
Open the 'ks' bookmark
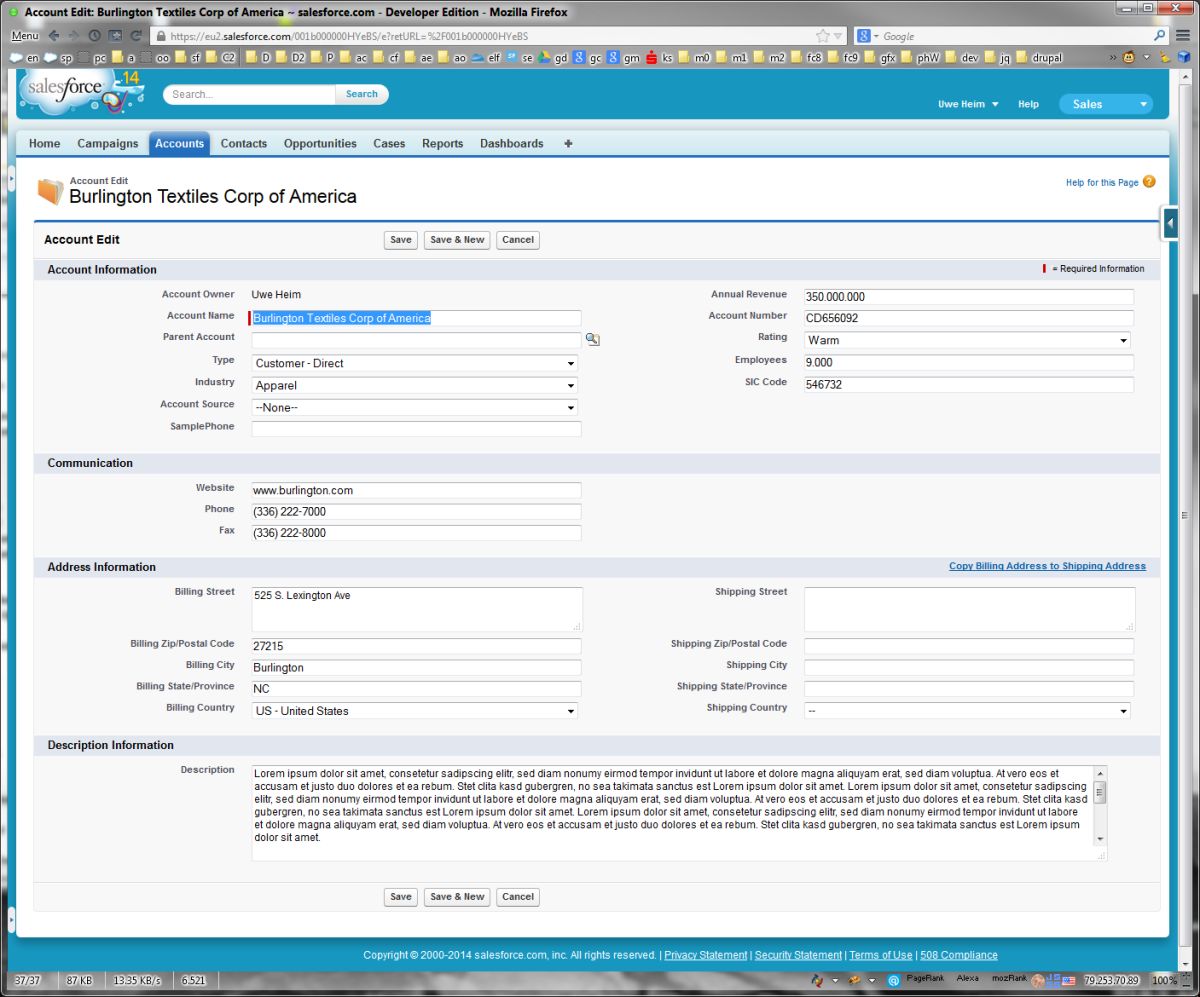click(x=660, y=58)
